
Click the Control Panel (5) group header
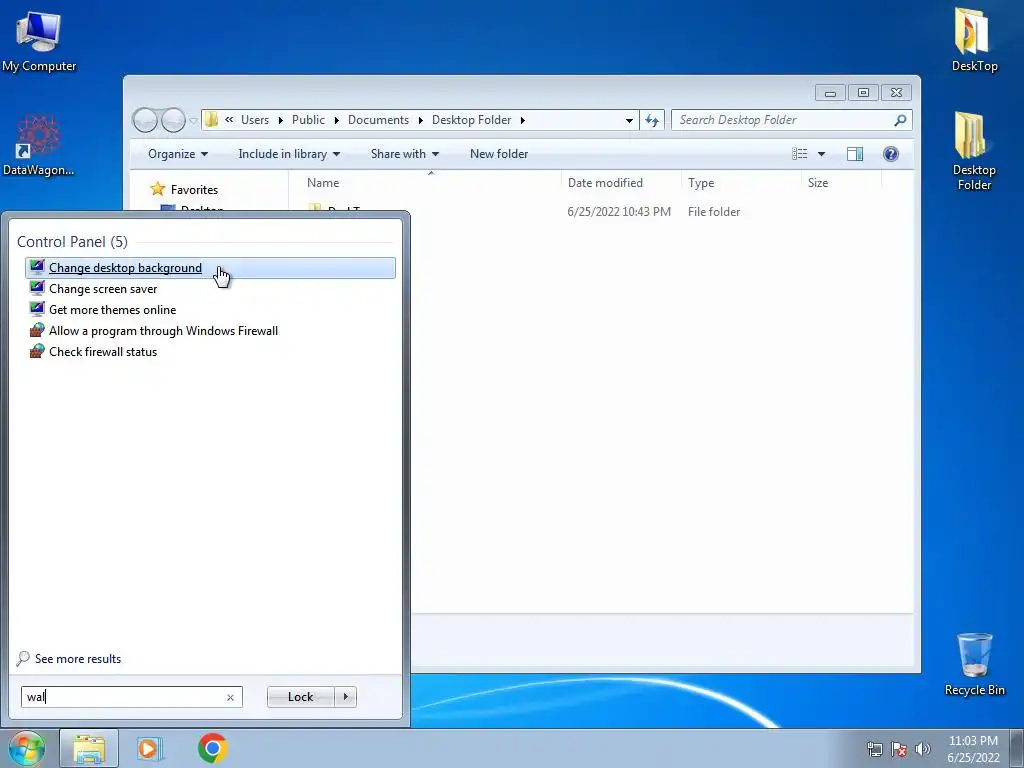click(72, 242)
